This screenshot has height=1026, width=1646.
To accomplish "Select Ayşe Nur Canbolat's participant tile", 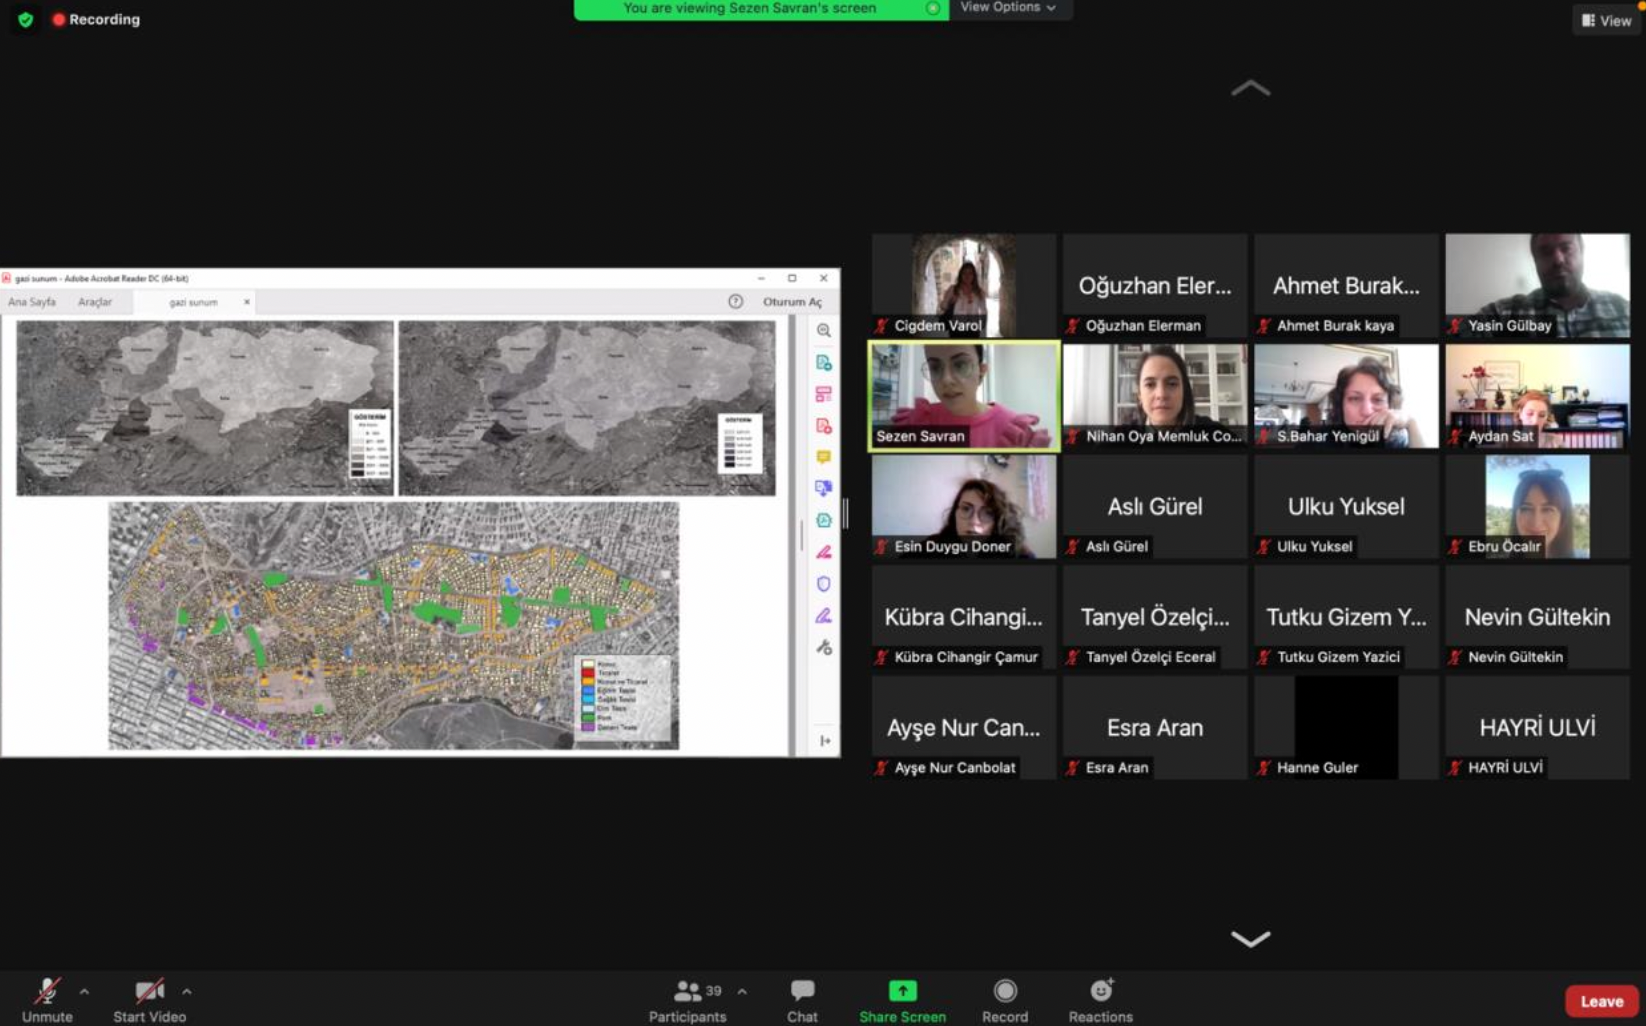I will tap(964, 728).
